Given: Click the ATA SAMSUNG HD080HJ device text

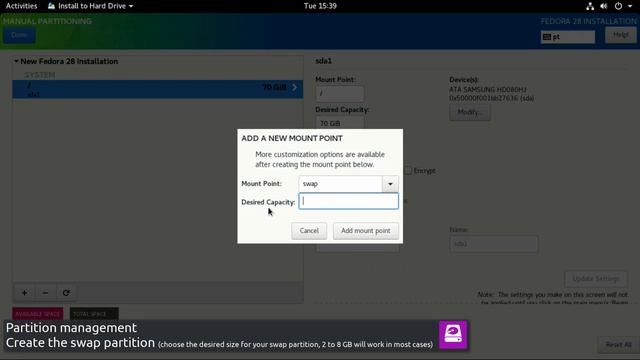Looking at the screenshot, I should (488, 89).
